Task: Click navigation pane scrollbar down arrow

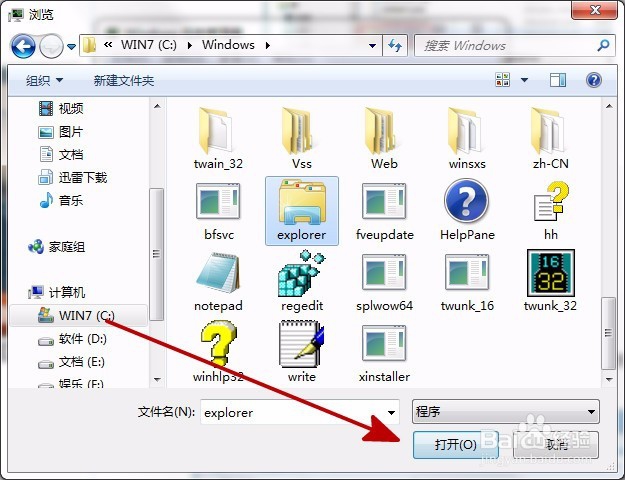Action: click(157, 380)
